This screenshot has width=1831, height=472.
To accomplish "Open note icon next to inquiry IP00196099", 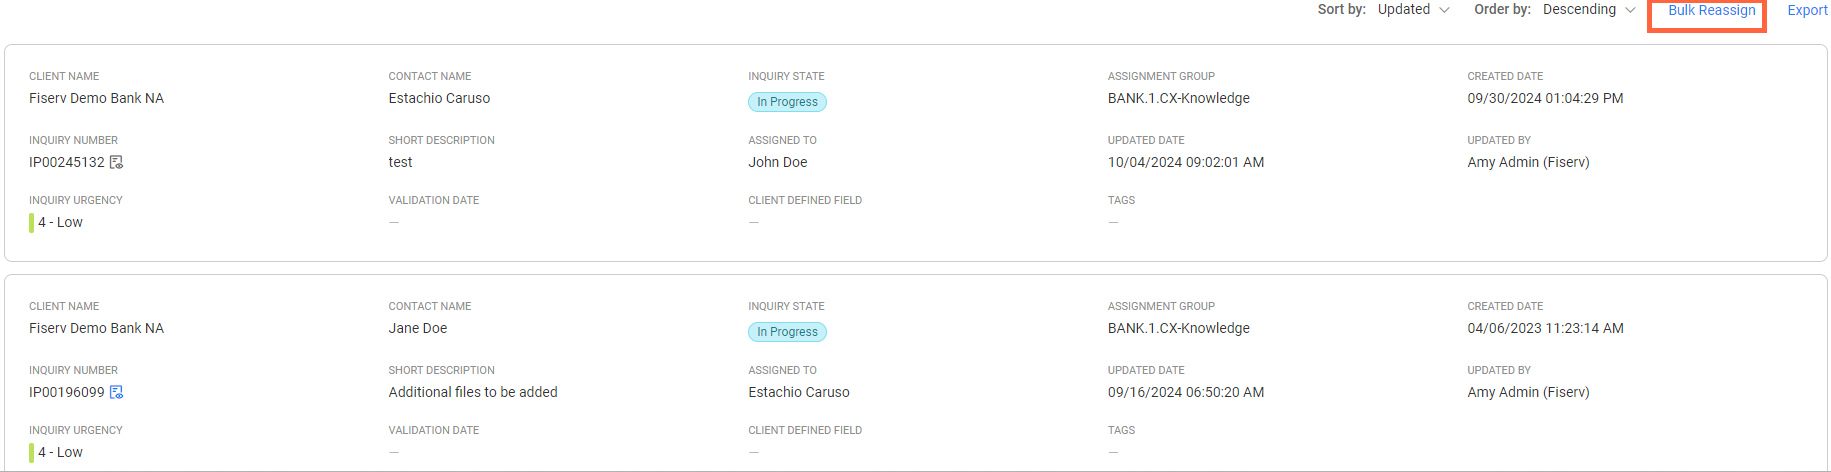I will (x=116, y=392).
